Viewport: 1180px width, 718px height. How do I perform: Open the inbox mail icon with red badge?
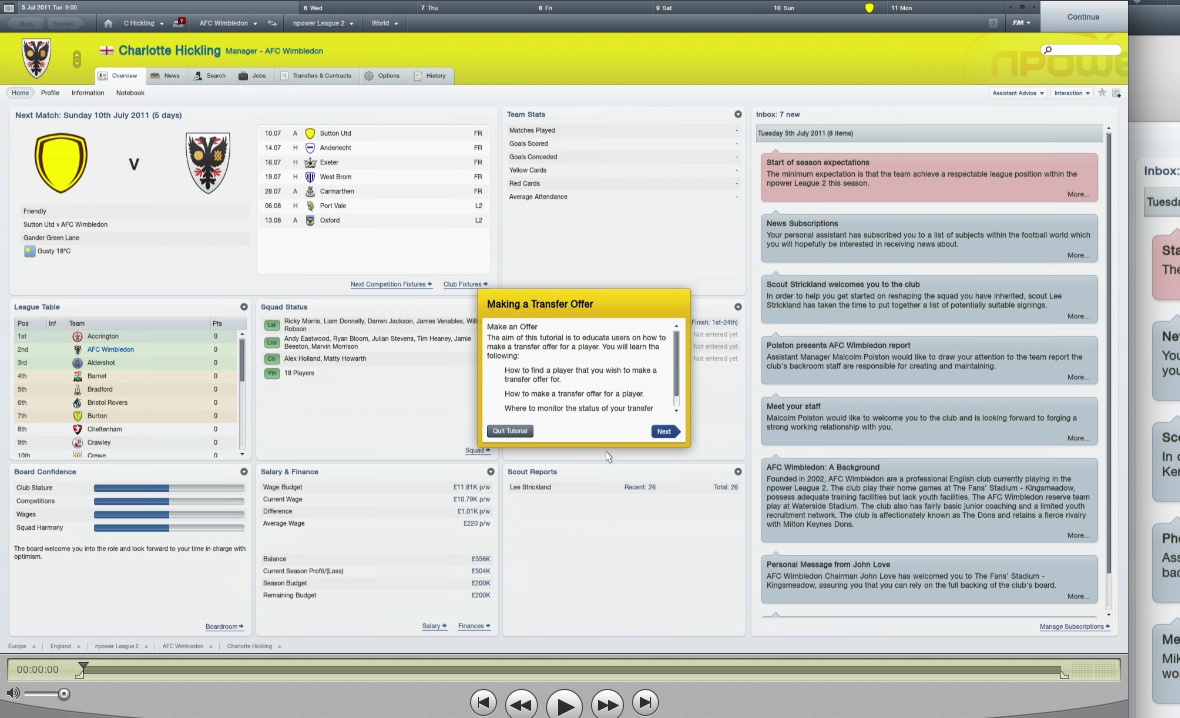[180, 22]
